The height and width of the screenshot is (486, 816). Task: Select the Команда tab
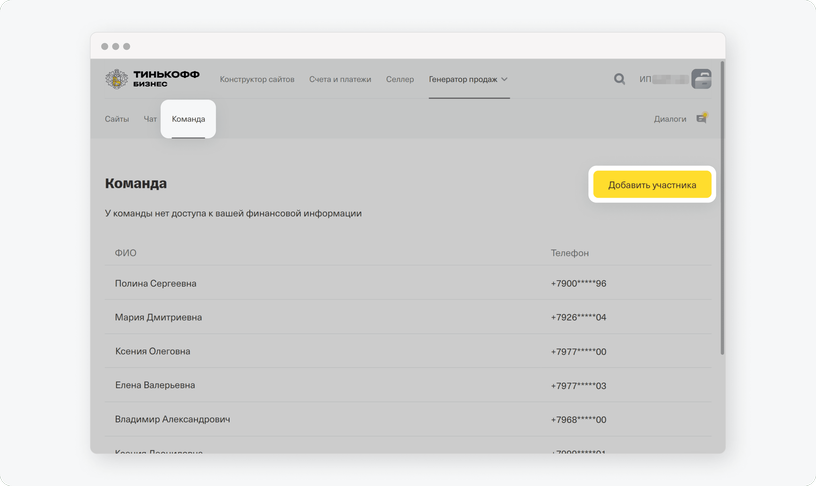point(188,119)
